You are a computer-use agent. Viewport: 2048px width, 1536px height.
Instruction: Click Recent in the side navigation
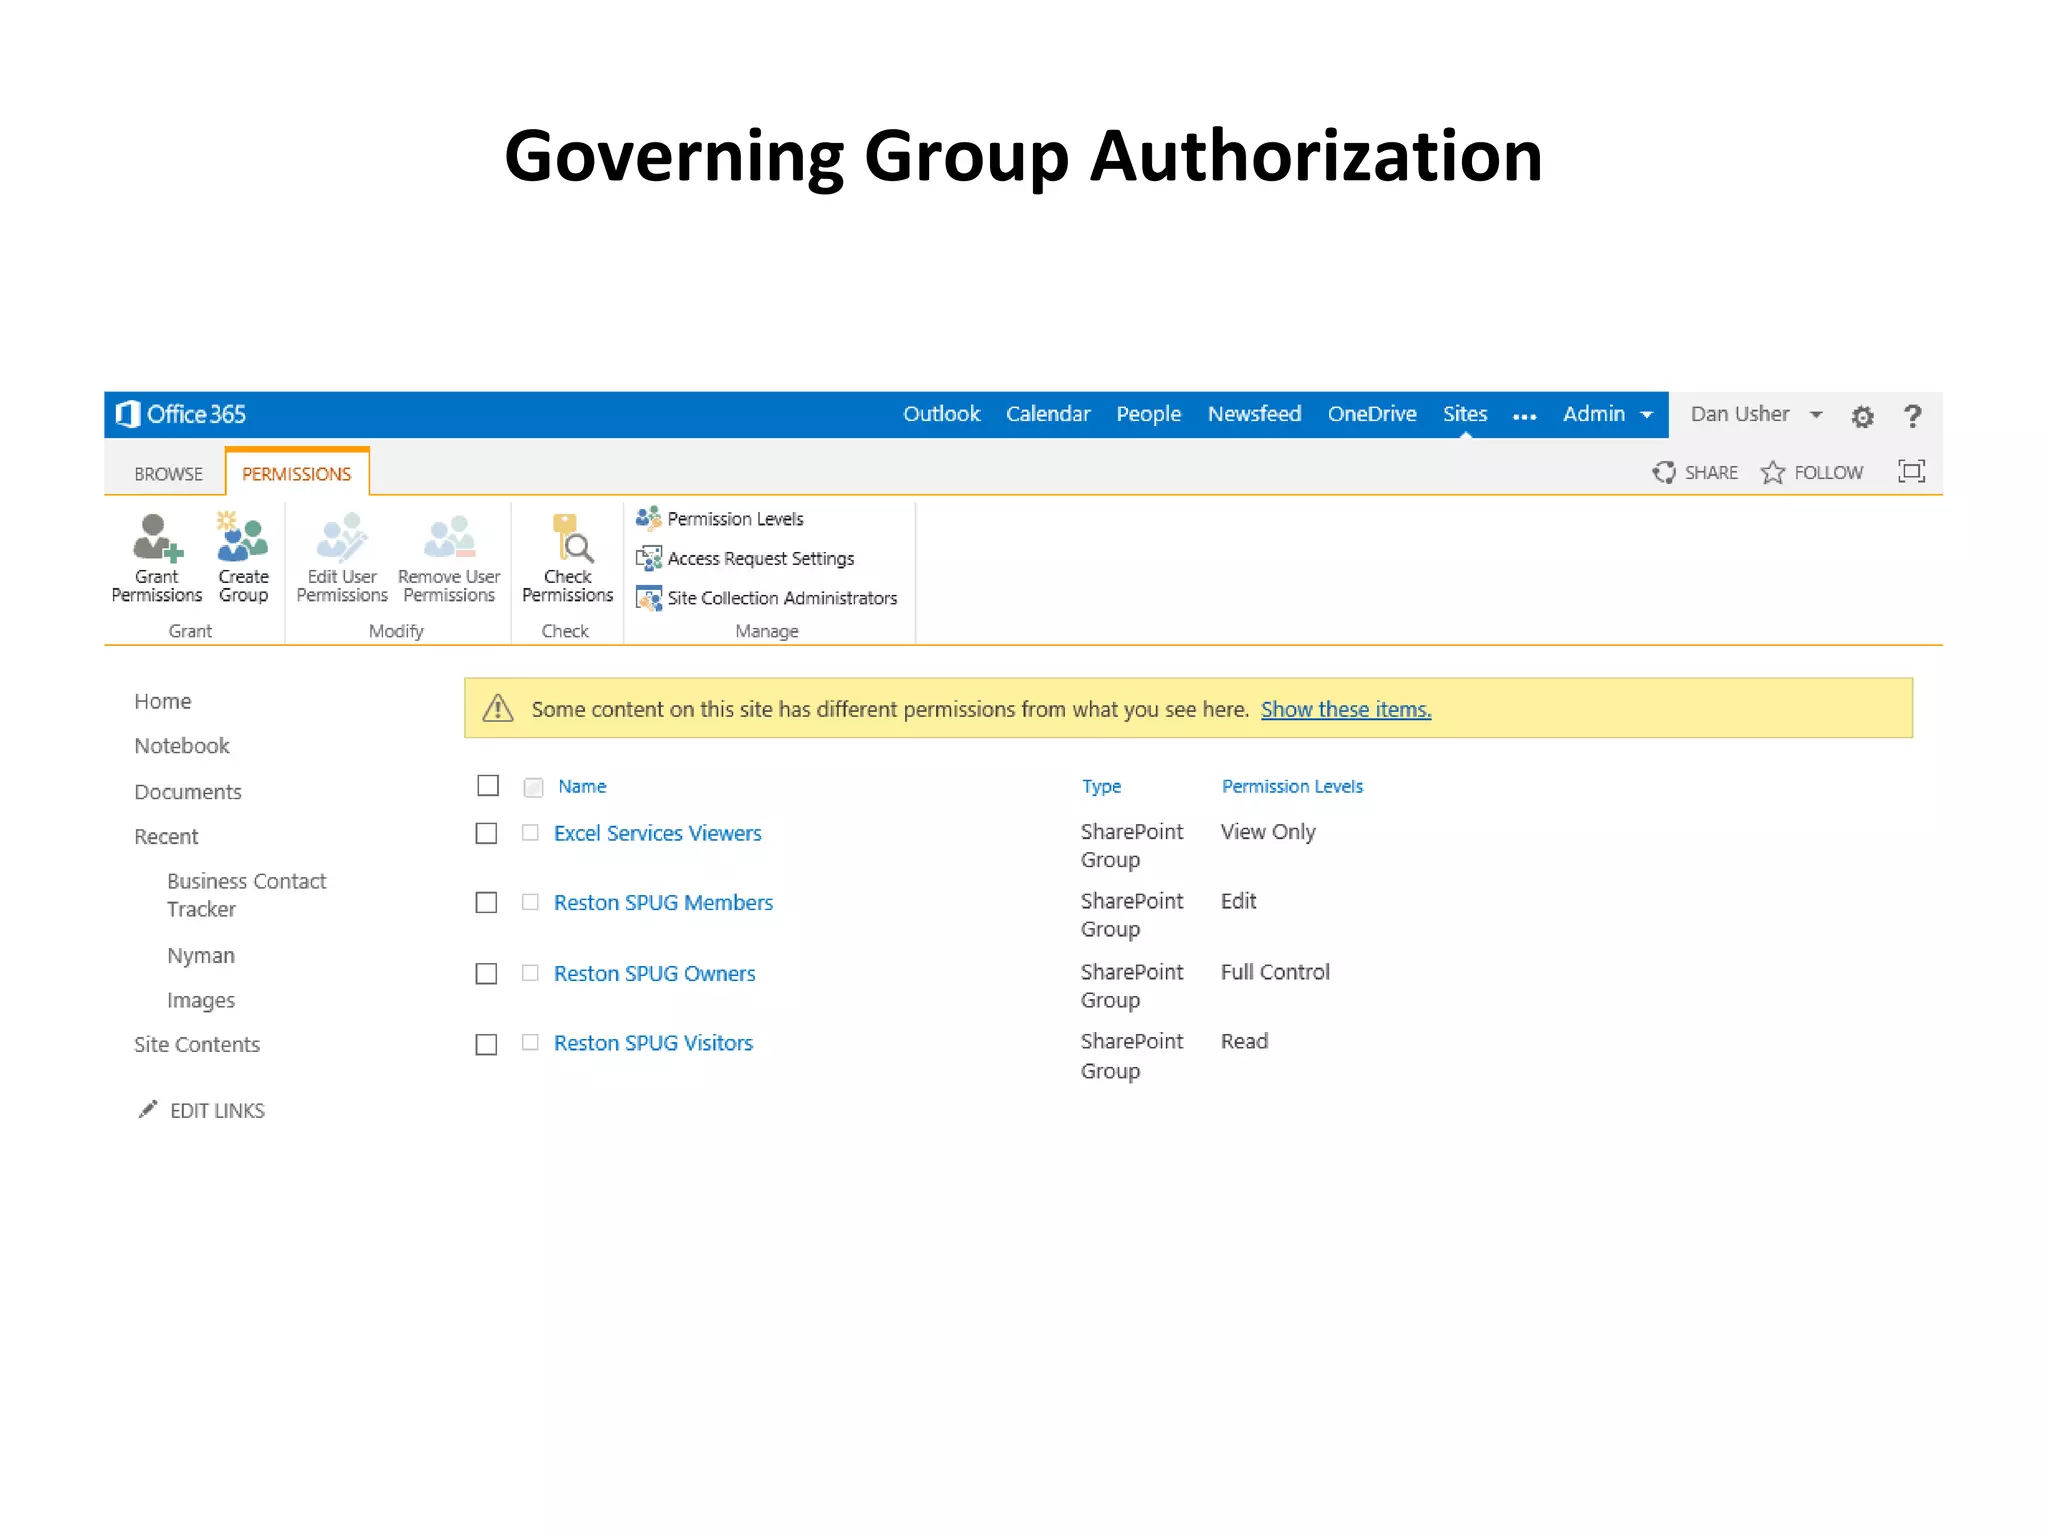tap(166, 837)
